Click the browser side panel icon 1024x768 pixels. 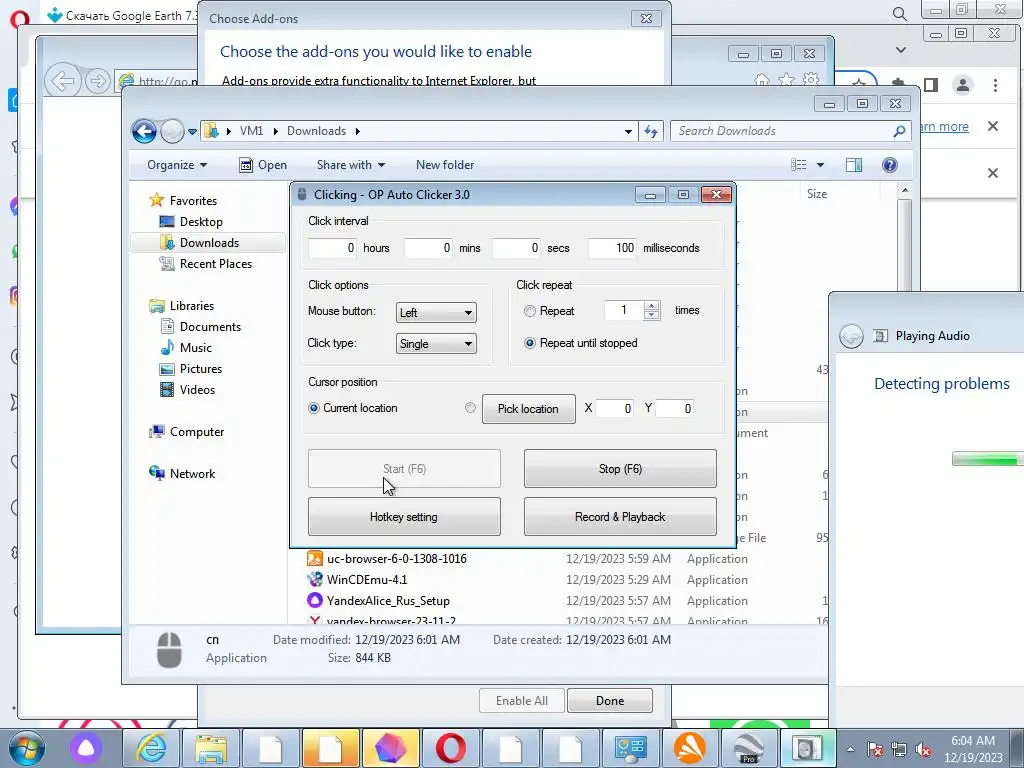point(931,85)
